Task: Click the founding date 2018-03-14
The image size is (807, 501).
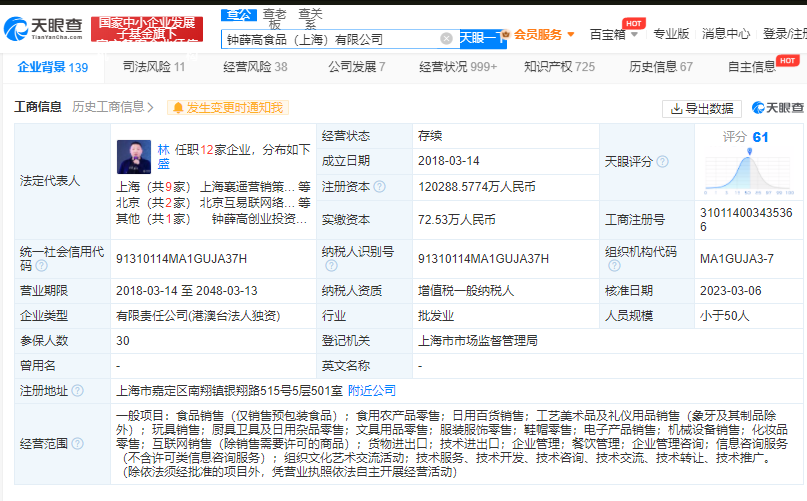Action: click(x=448, y=161)
